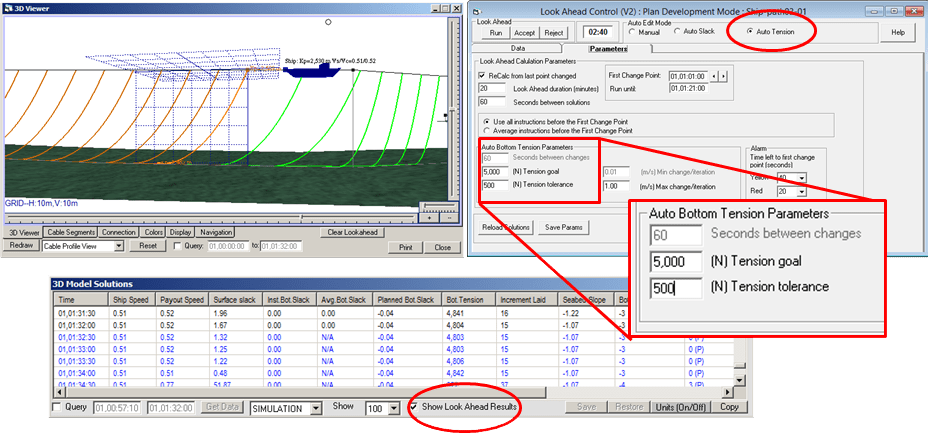928x433 pixels.
Task: Enable Query checkbox in 3D Model Solutions
Action: click(57, 407)
